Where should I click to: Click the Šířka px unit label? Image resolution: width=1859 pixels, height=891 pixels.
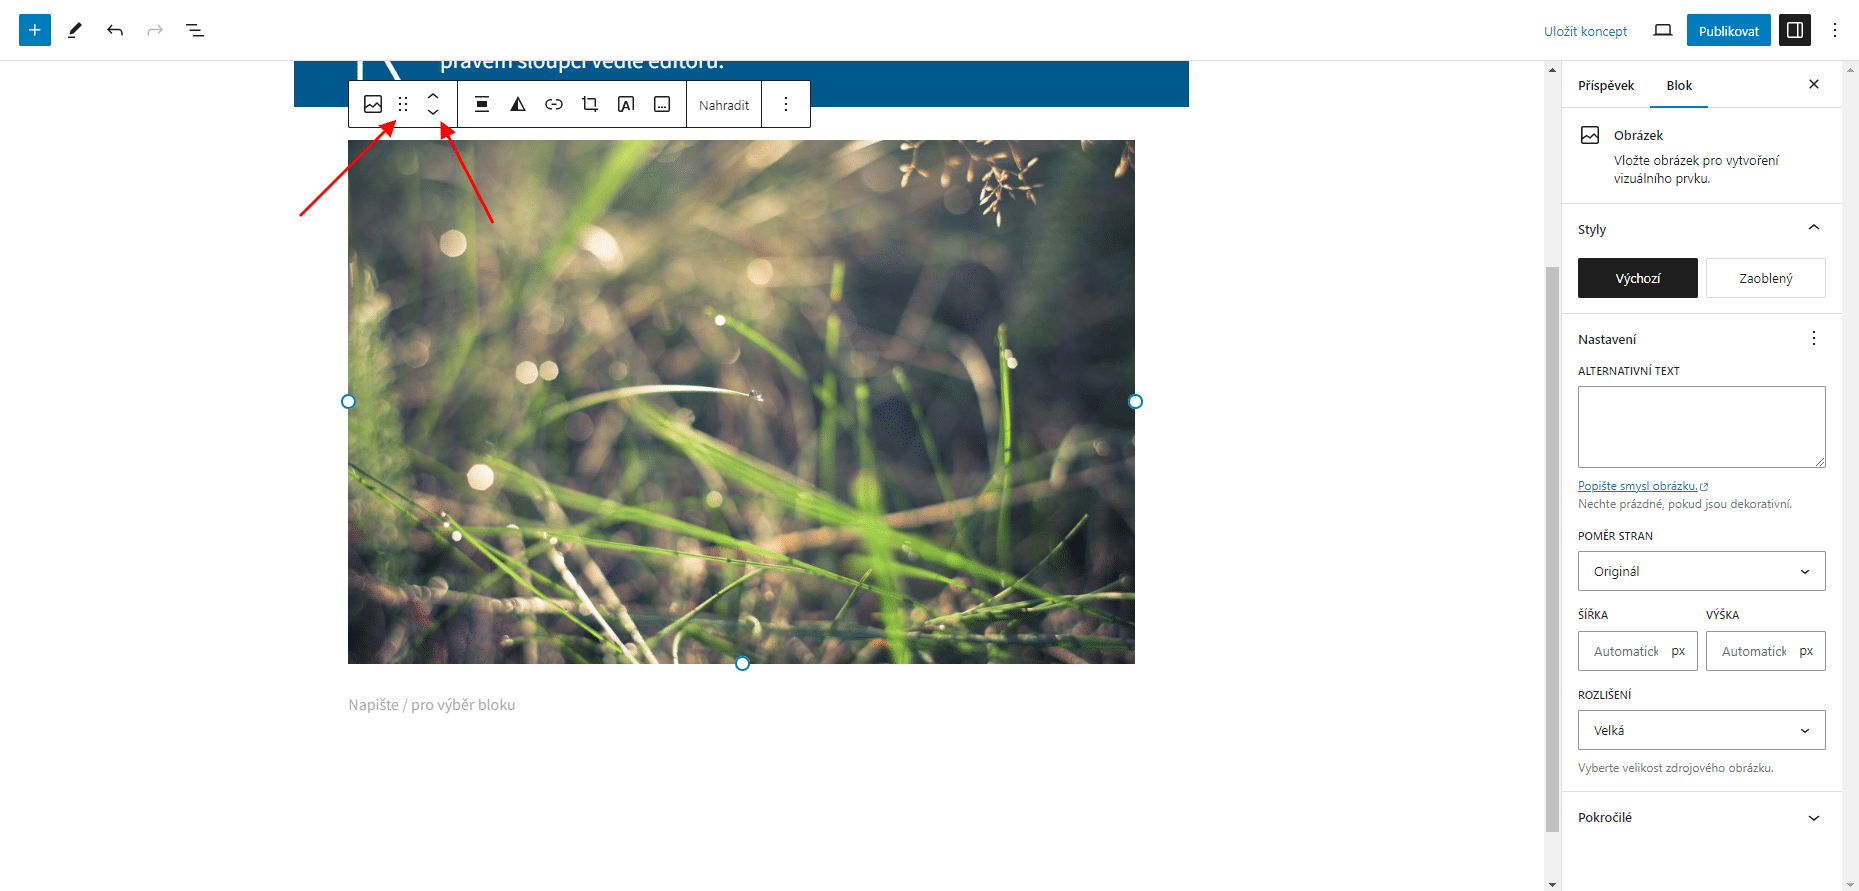tap(1678, 651)
